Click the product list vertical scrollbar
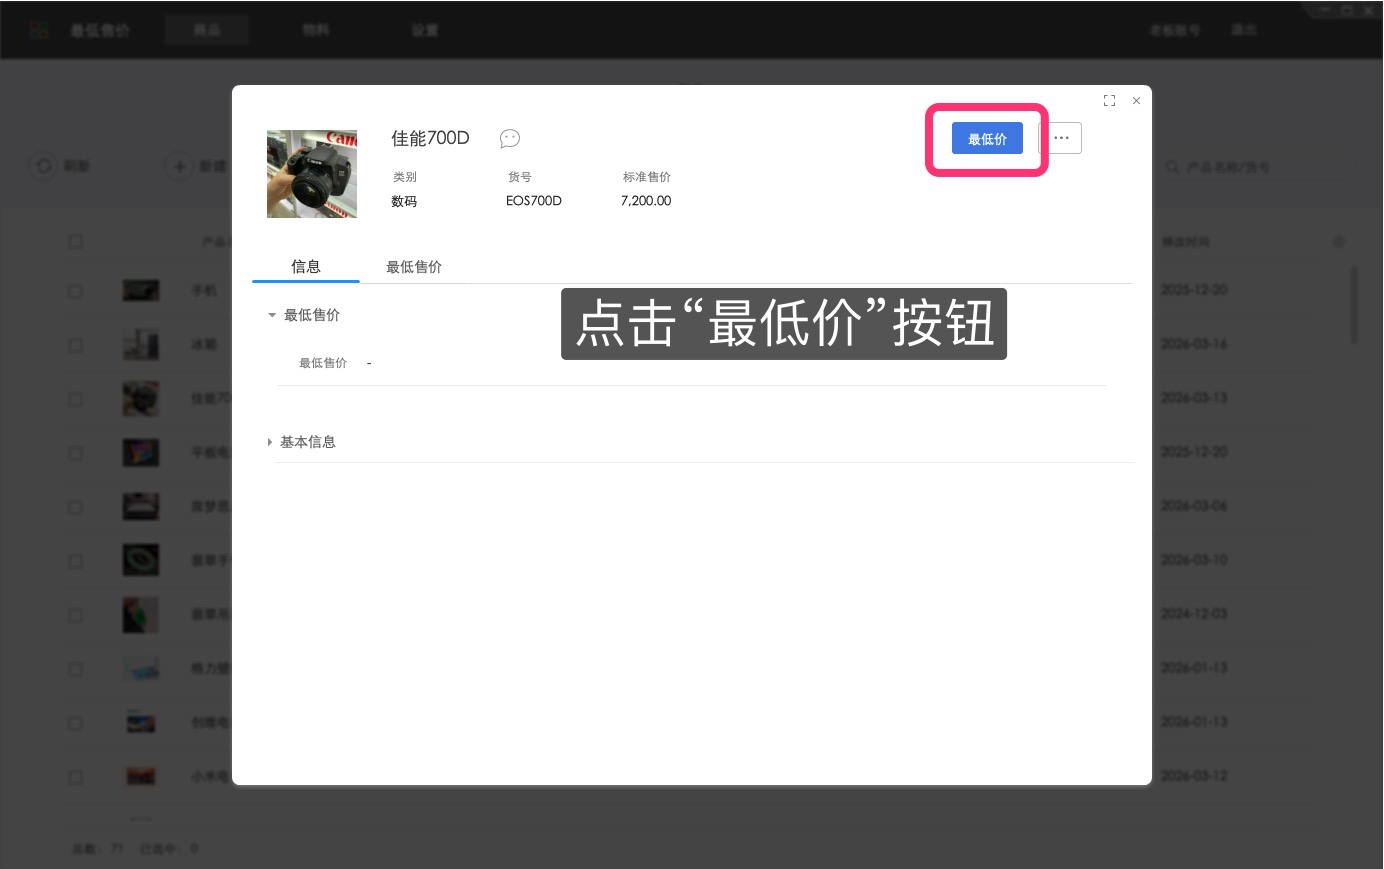 coord(1355,305)
